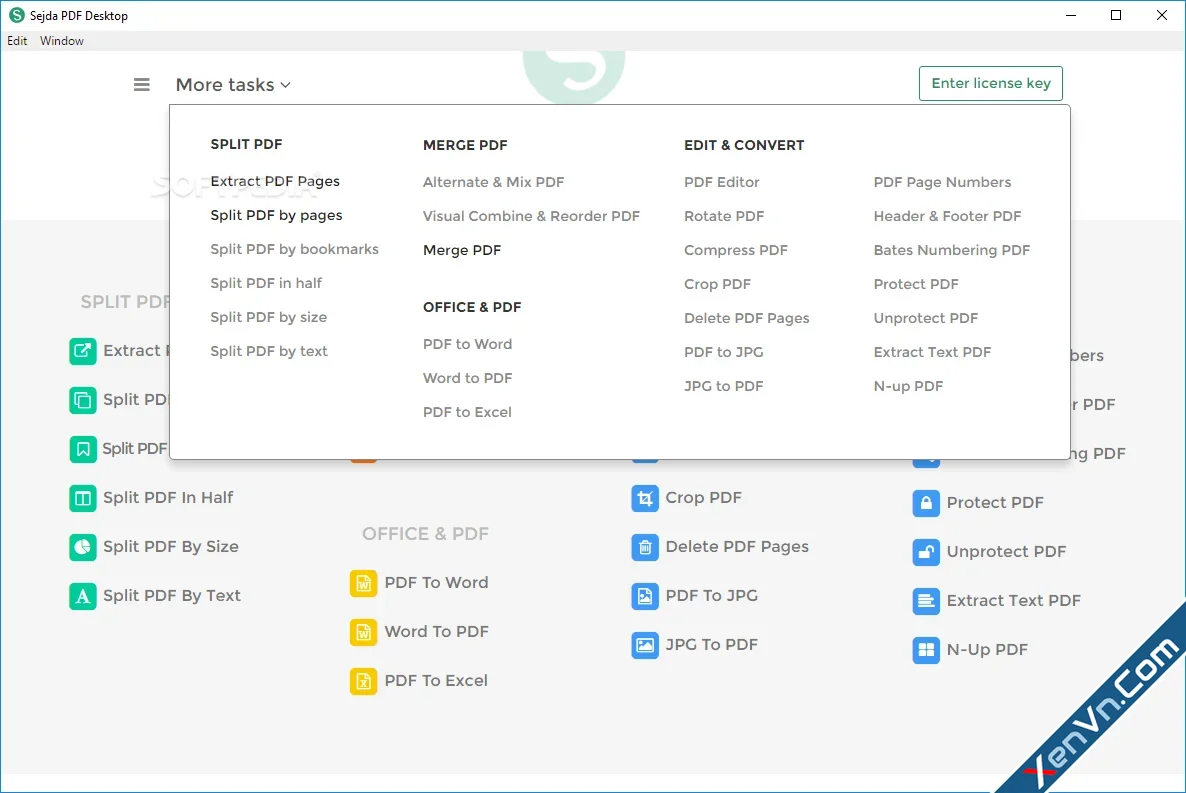Choose Split PDF by text menu entry
This screenshot has height=793, width=1186.
(269, 351)
